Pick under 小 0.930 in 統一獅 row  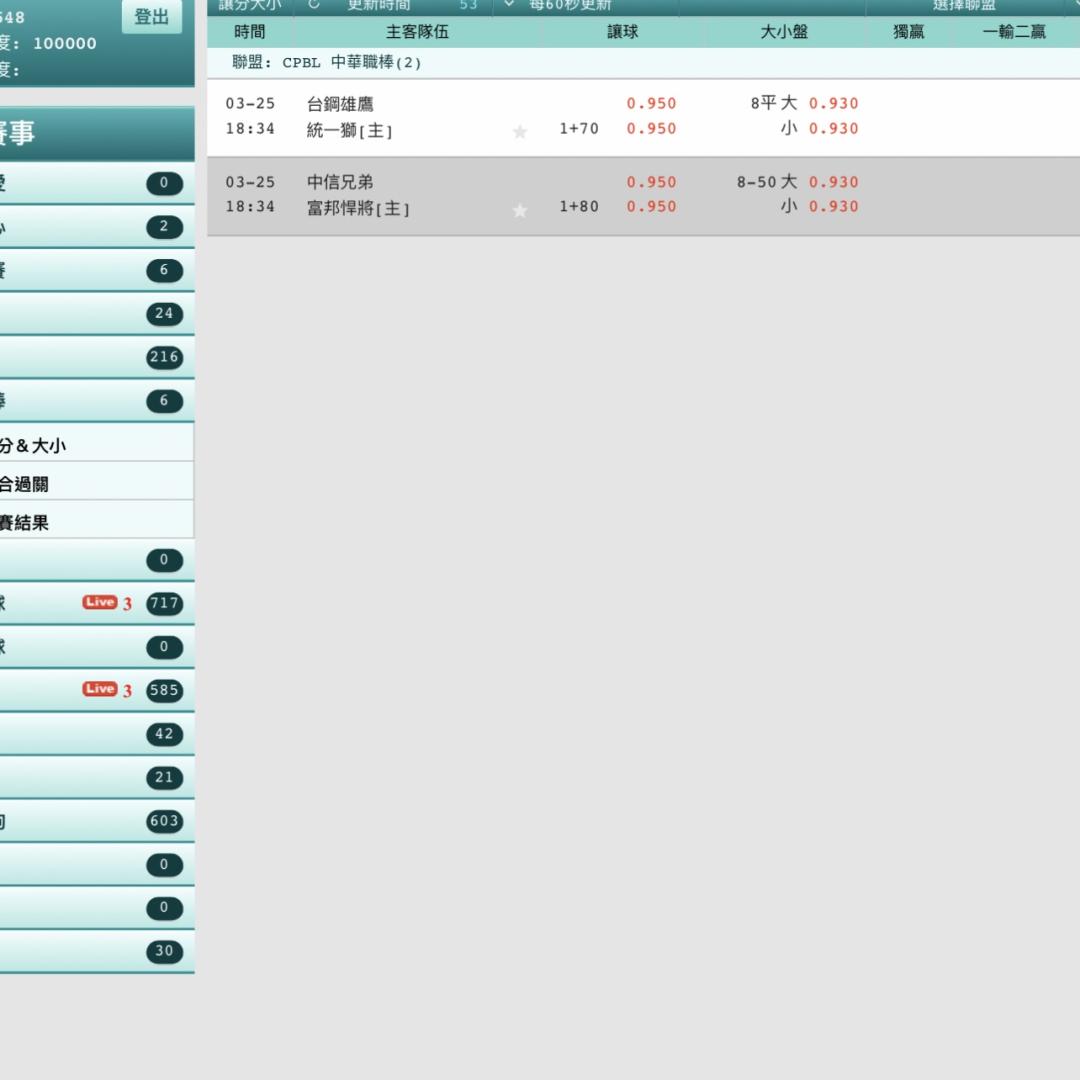833,129
